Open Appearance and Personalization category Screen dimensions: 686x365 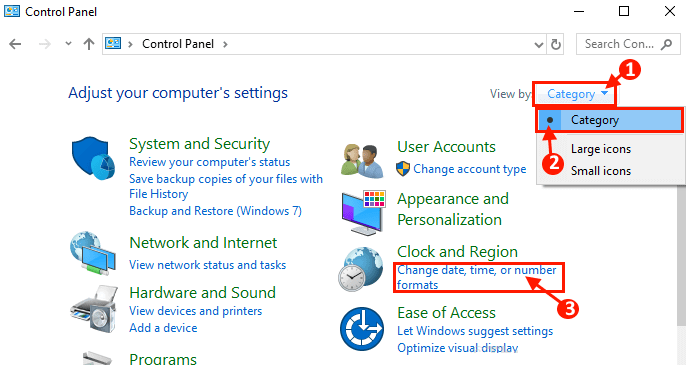(x=453, y=209)
